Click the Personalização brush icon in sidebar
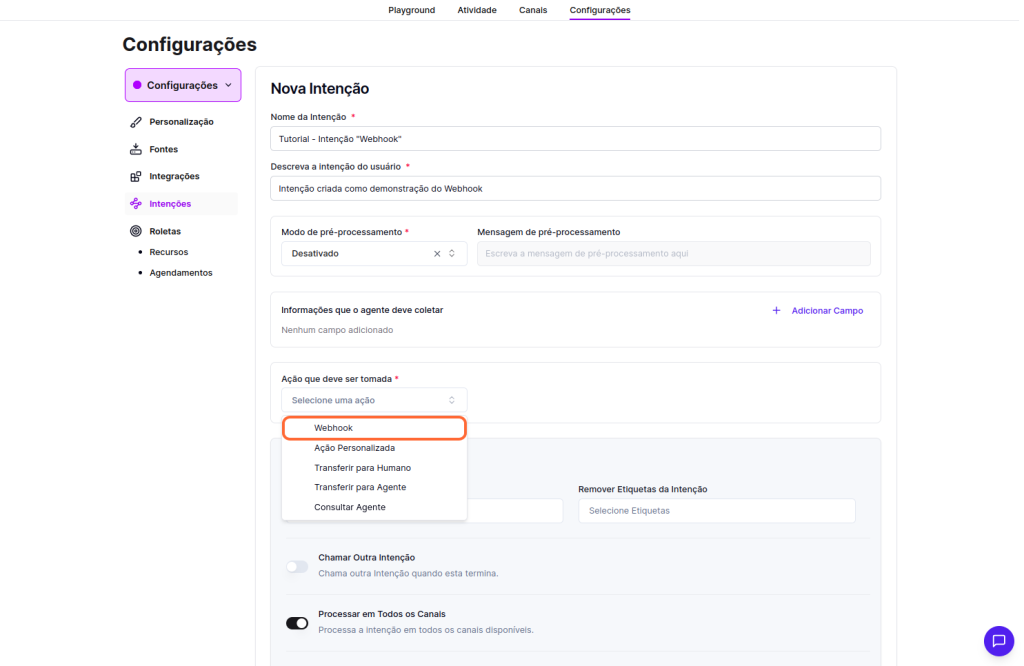 [x=136, y=122]
